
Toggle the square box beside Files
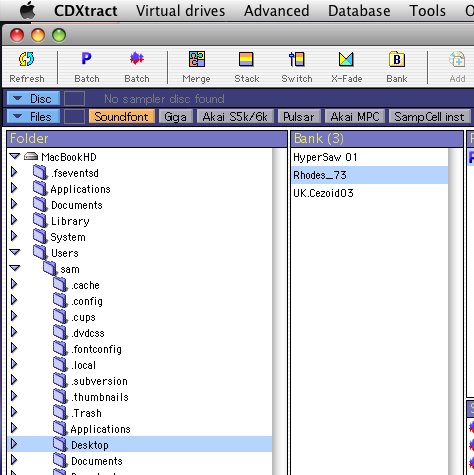(74, 117)
